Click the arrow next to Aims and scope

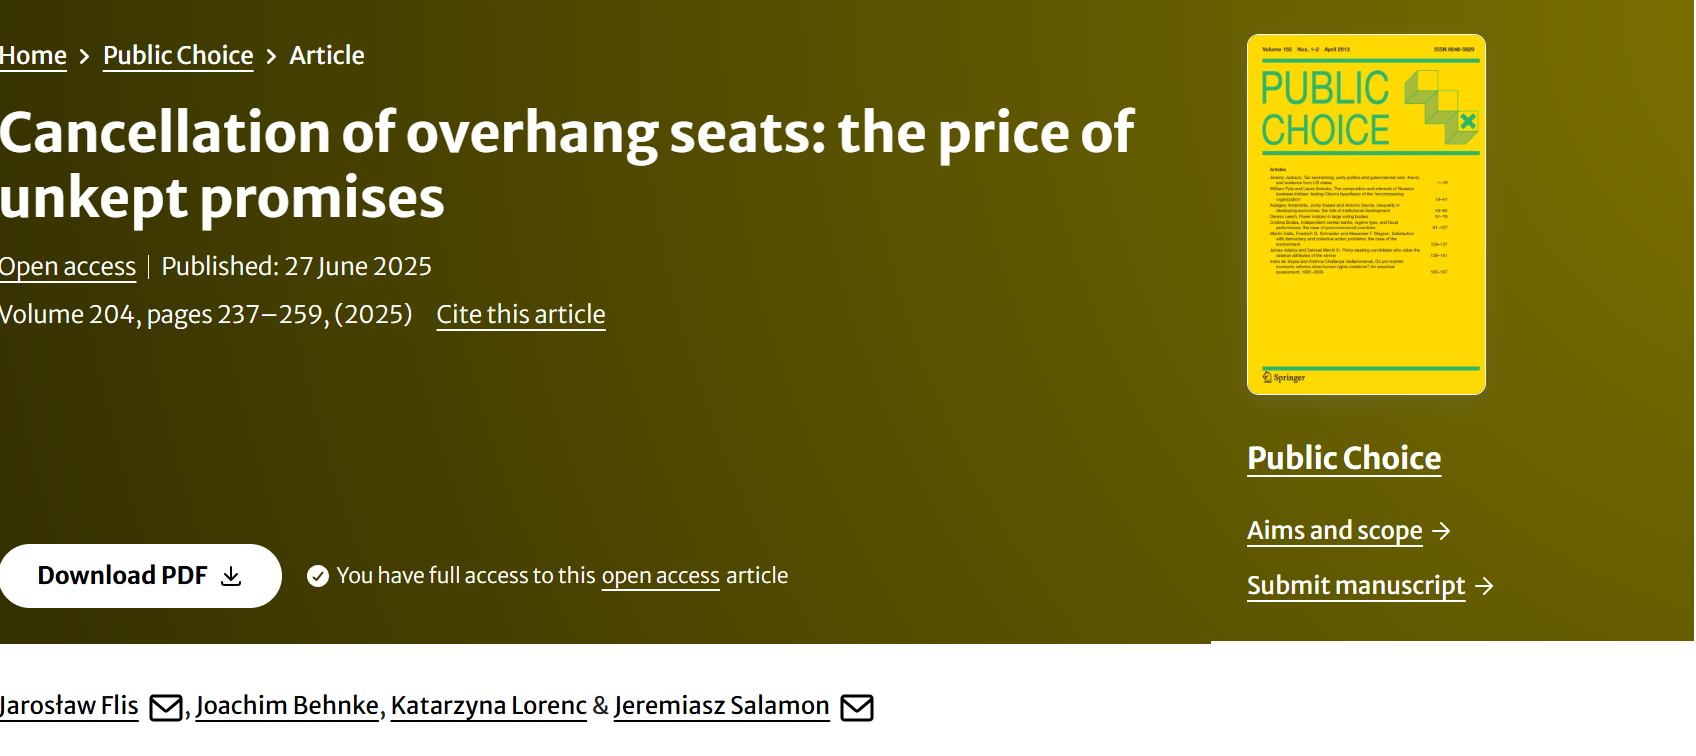pos(1441,531)
